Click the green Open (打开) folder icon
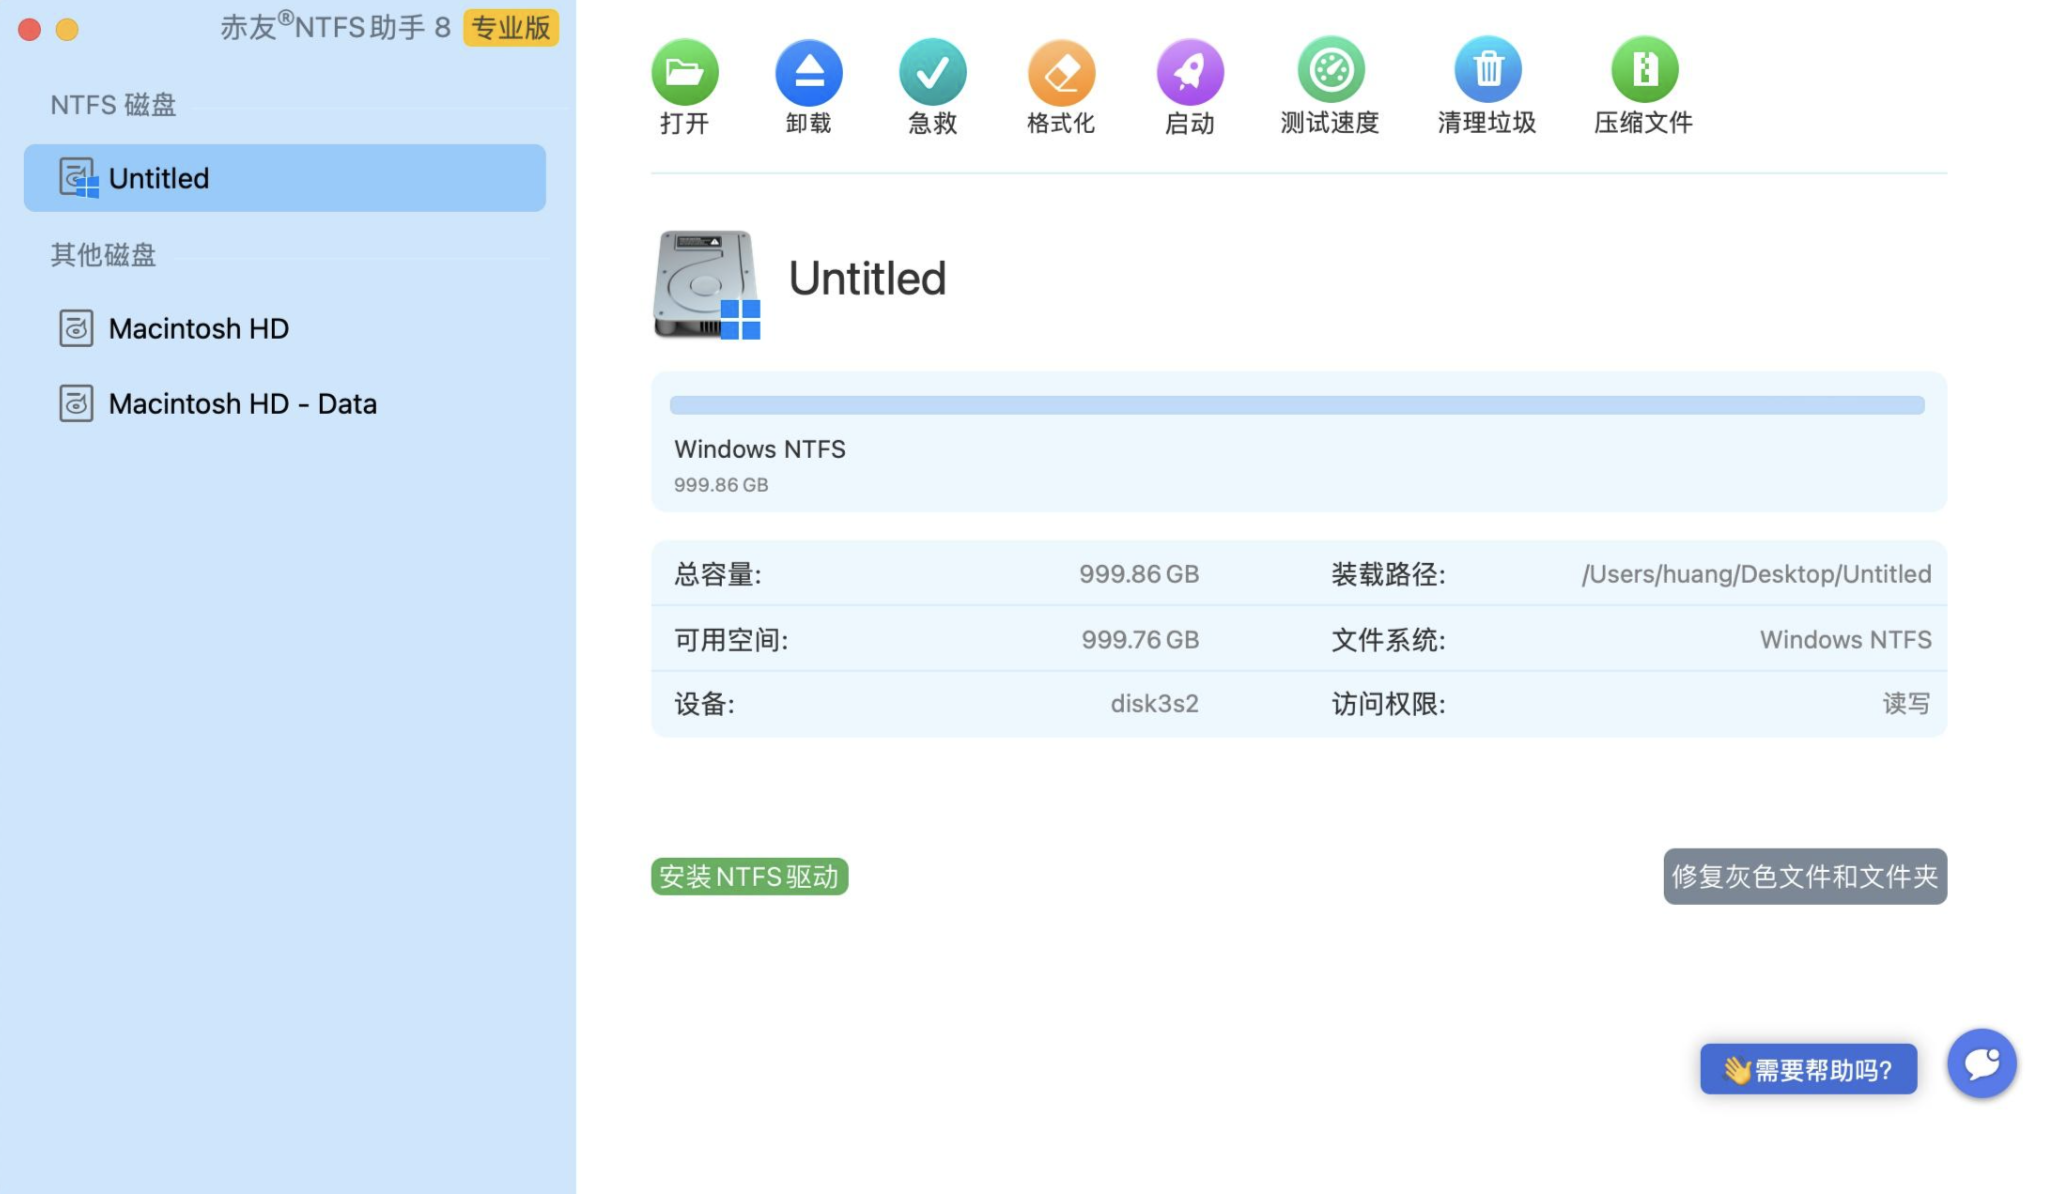Image resolution: width=2052 pixels, height=1194 pixels. 685,72
